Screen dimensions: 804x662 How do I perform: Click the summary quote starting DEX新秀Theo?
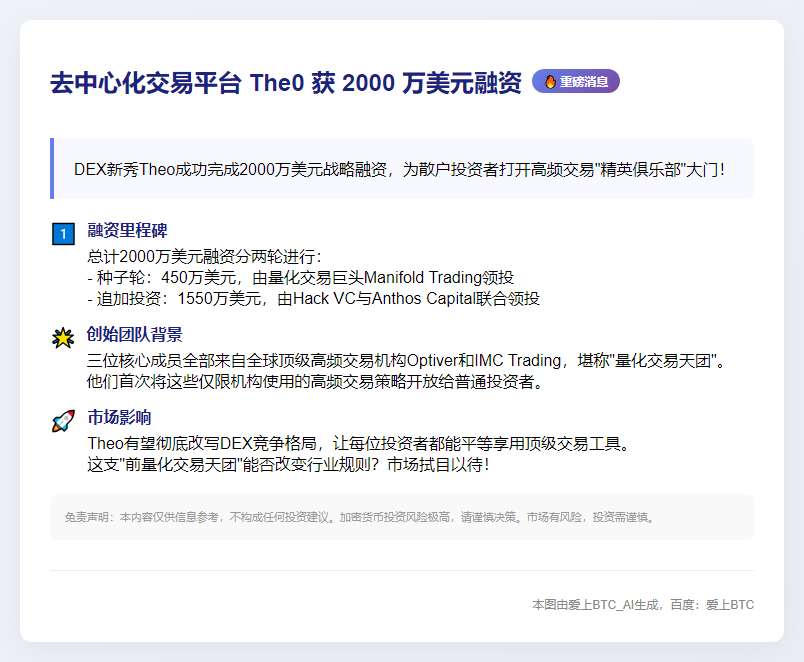[x=399, y=169]
